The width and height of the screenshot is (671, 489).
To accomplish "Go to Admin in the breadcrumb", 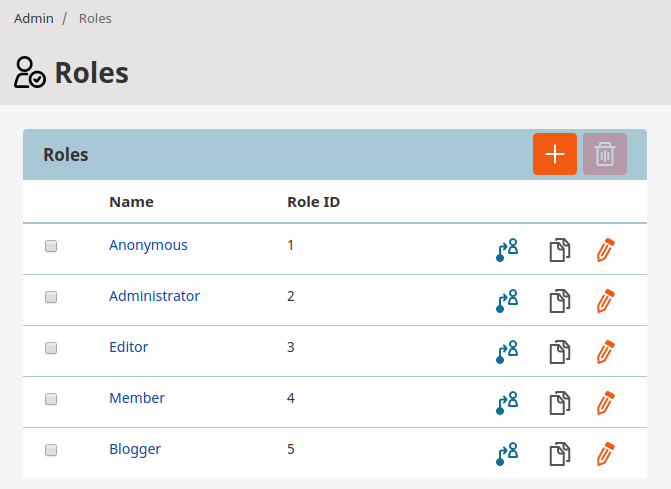I will 34,18.
